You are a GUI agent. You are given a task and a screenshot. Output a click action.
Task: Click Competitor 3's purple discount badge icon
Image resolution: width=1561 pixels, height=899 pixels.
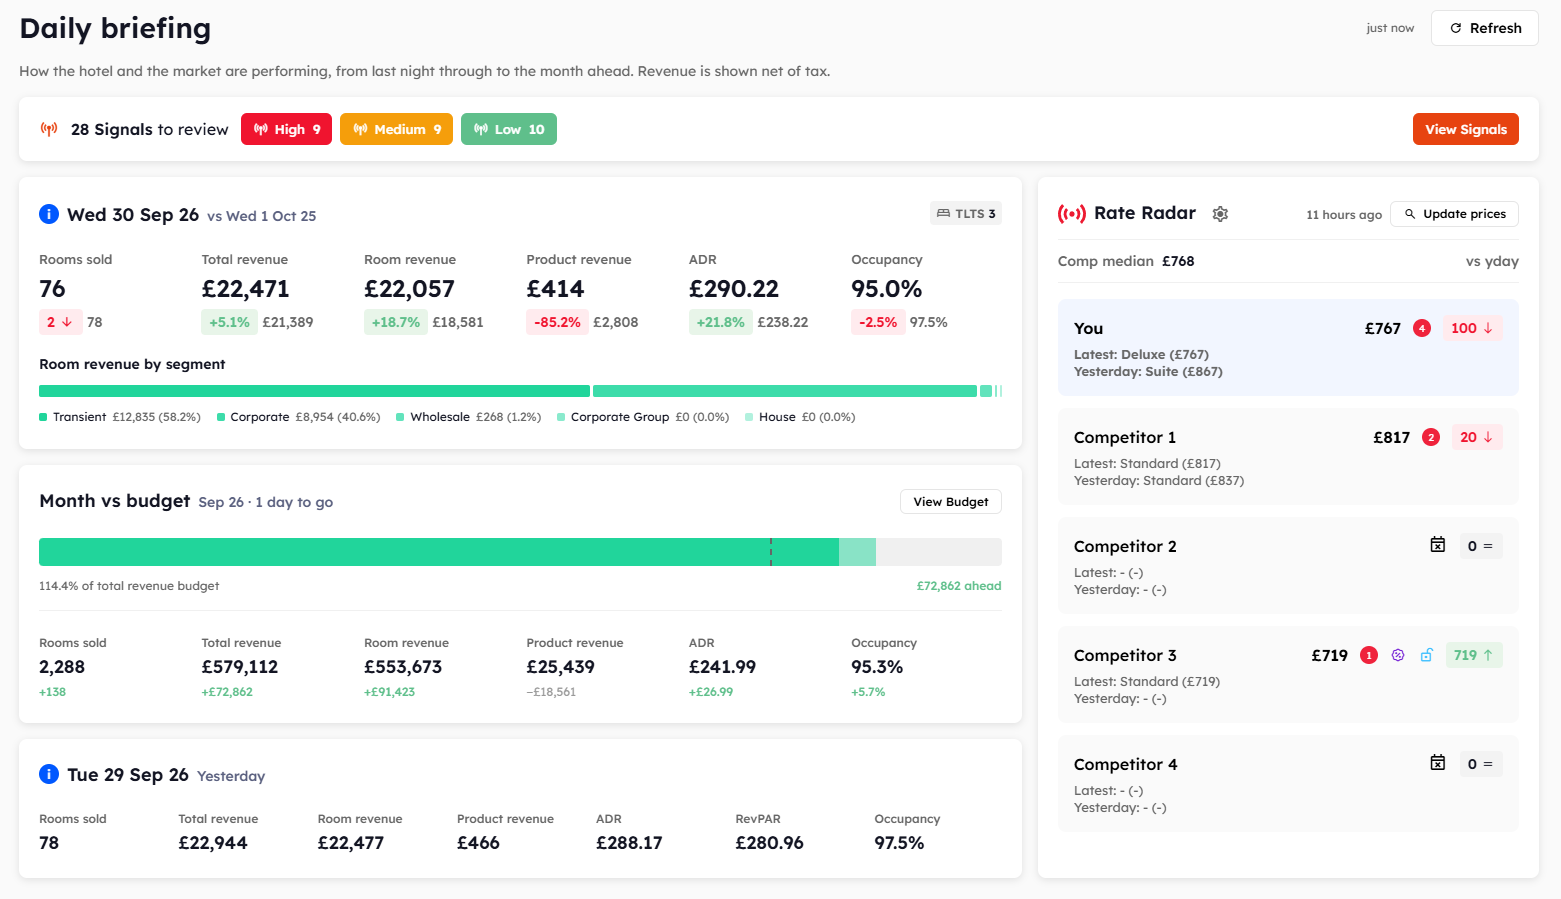(x=1398, y=655)
